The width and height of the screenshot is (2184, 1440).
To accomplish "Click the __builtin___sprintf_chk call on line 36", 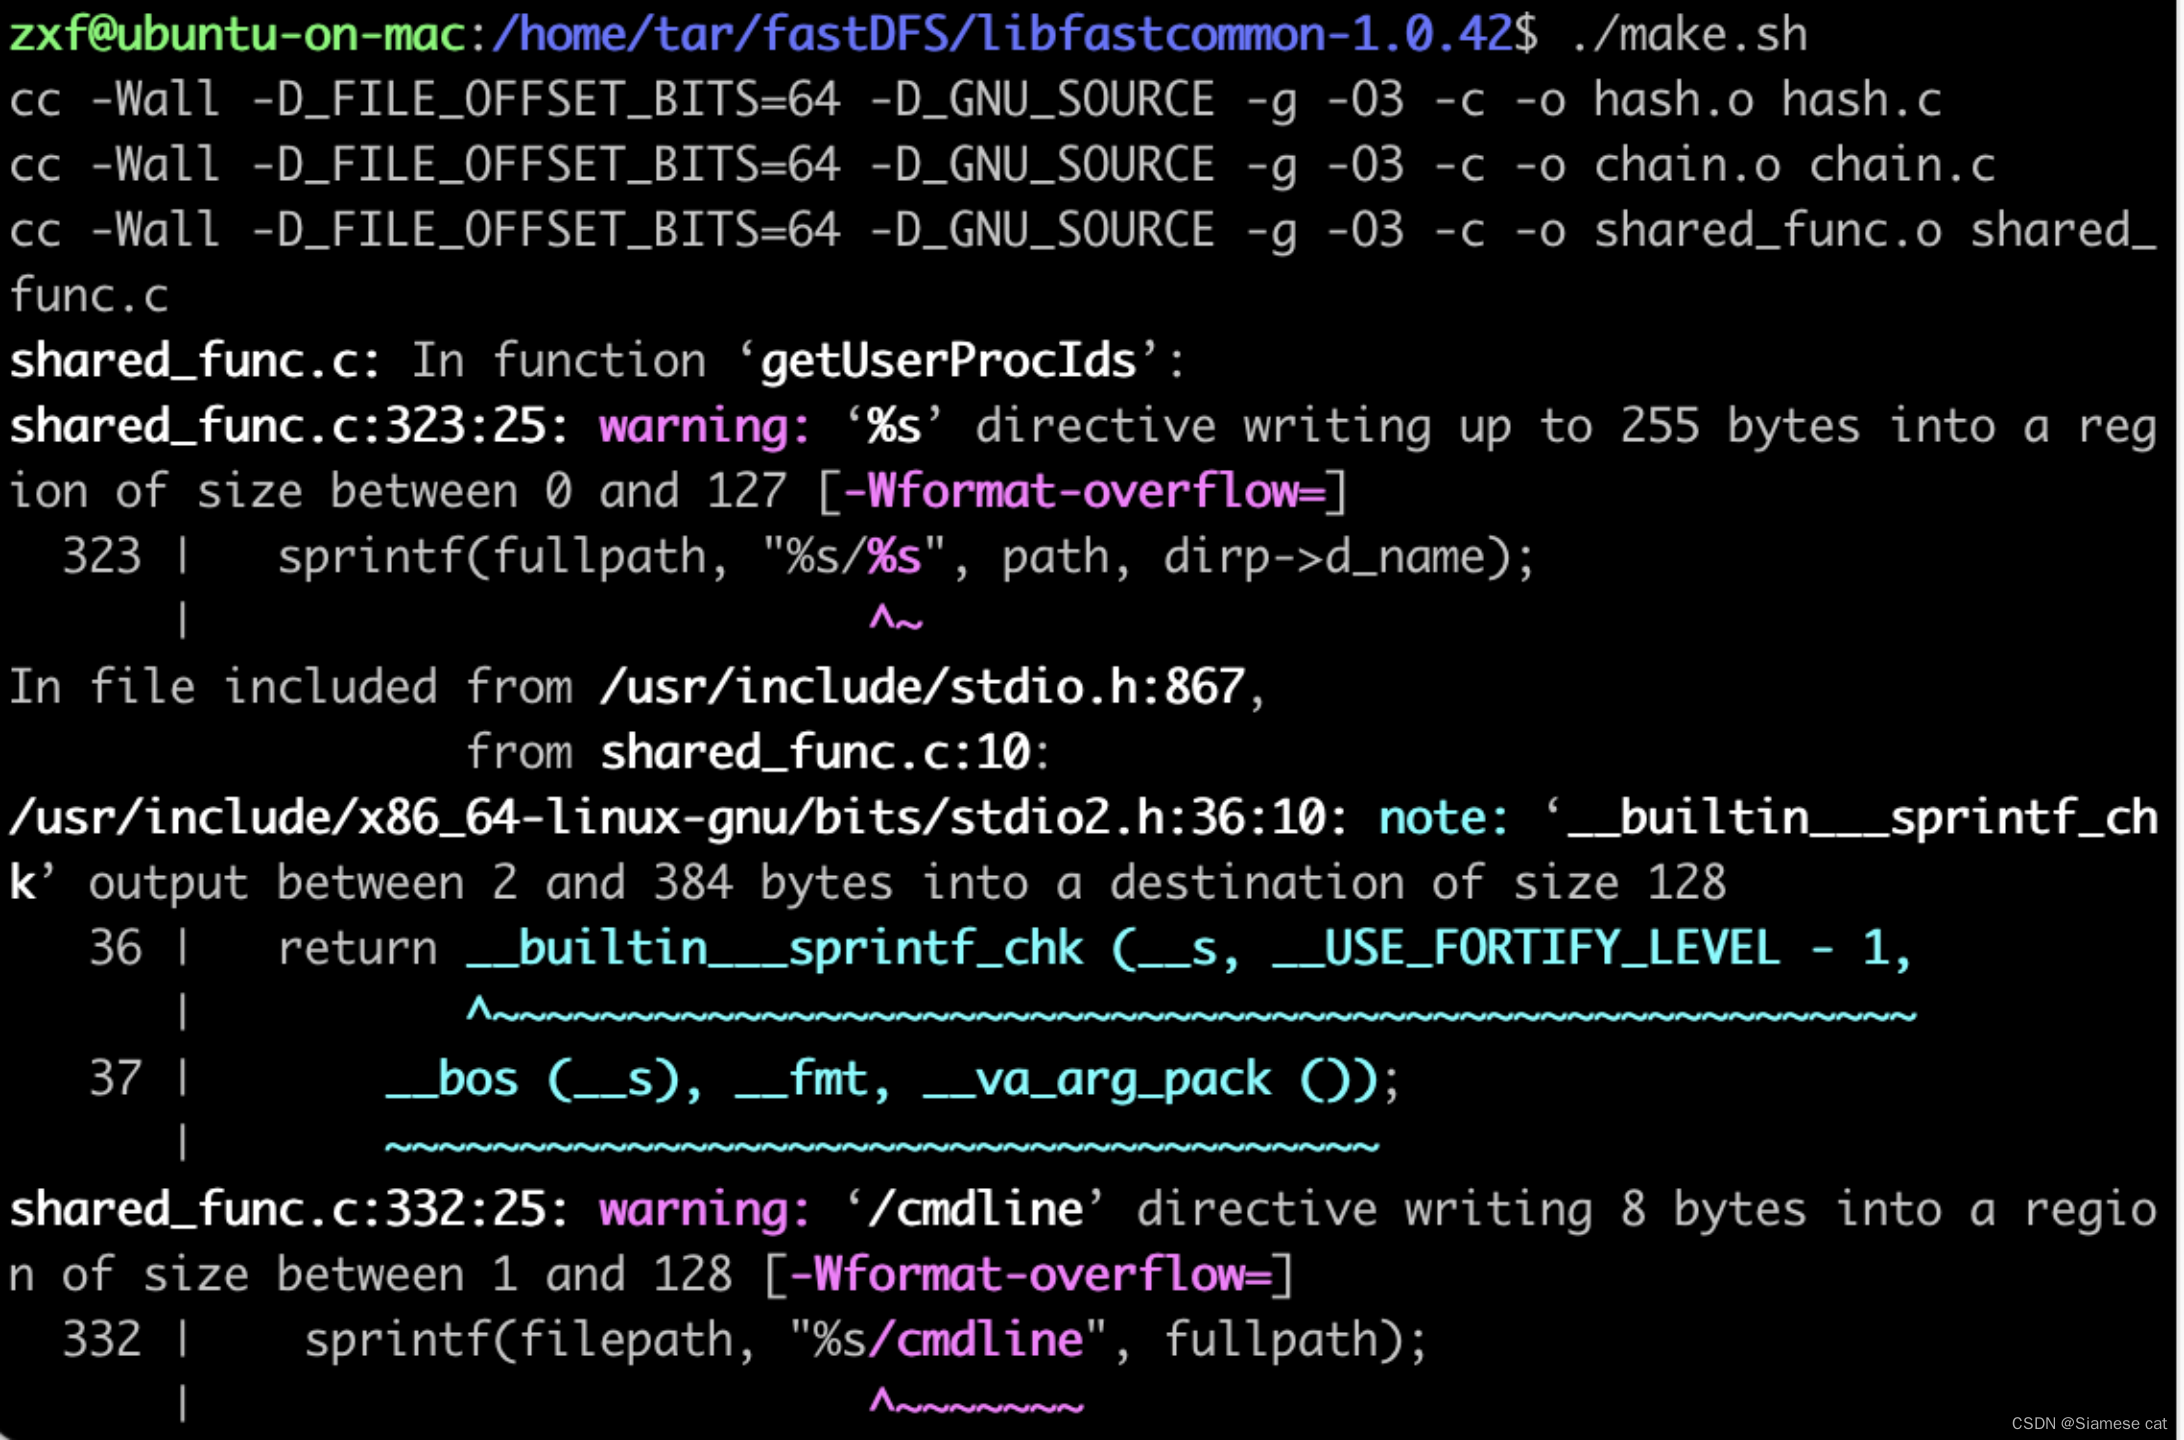I will point(775,949).
